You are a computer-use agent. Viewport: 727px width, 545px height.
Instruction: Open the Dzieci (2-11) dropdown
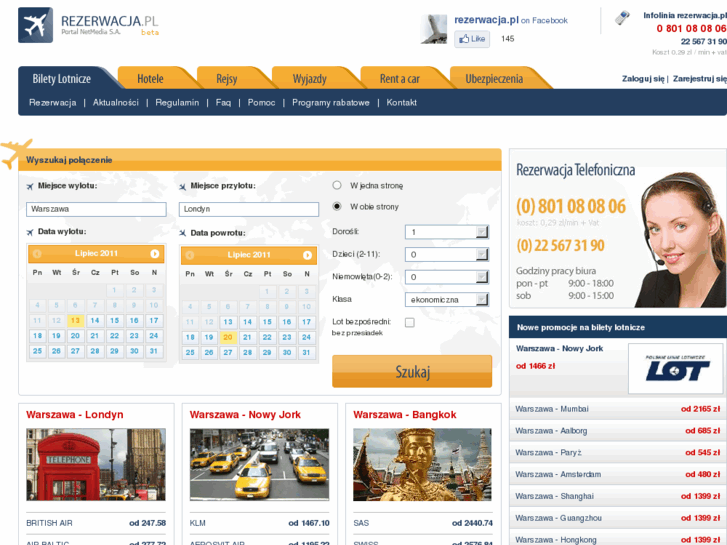pyautogui.click(x=446, y=254)
